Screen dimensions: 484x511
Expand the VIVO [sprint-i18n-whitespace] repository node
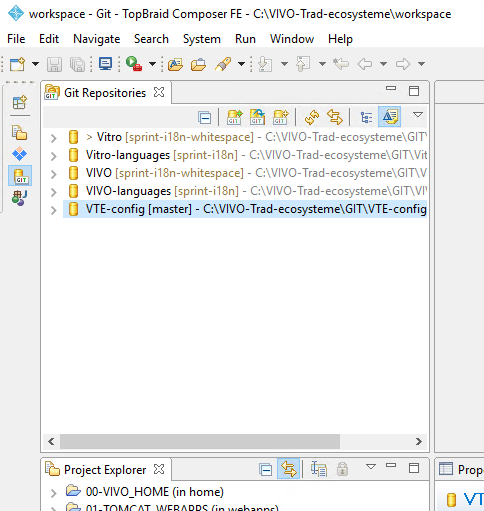tap(53, 174)
